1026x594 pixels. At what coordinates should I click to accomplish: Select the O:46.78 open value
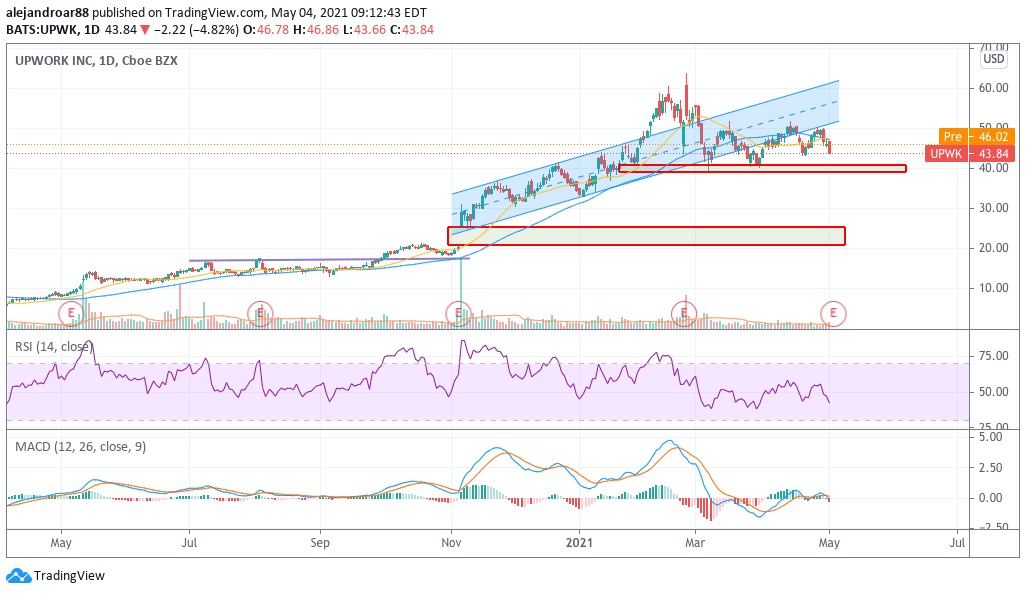268,29
